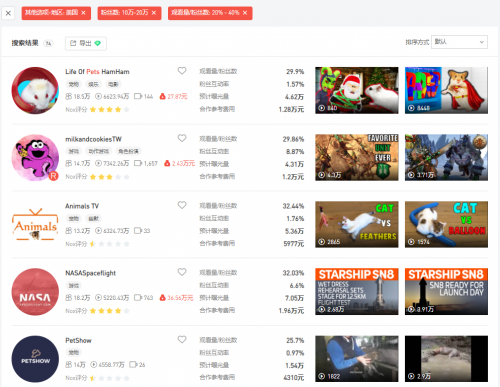
Task: Open the FAVORITE UNIT EVER video thumbnail
Action: tap(357, 158)
